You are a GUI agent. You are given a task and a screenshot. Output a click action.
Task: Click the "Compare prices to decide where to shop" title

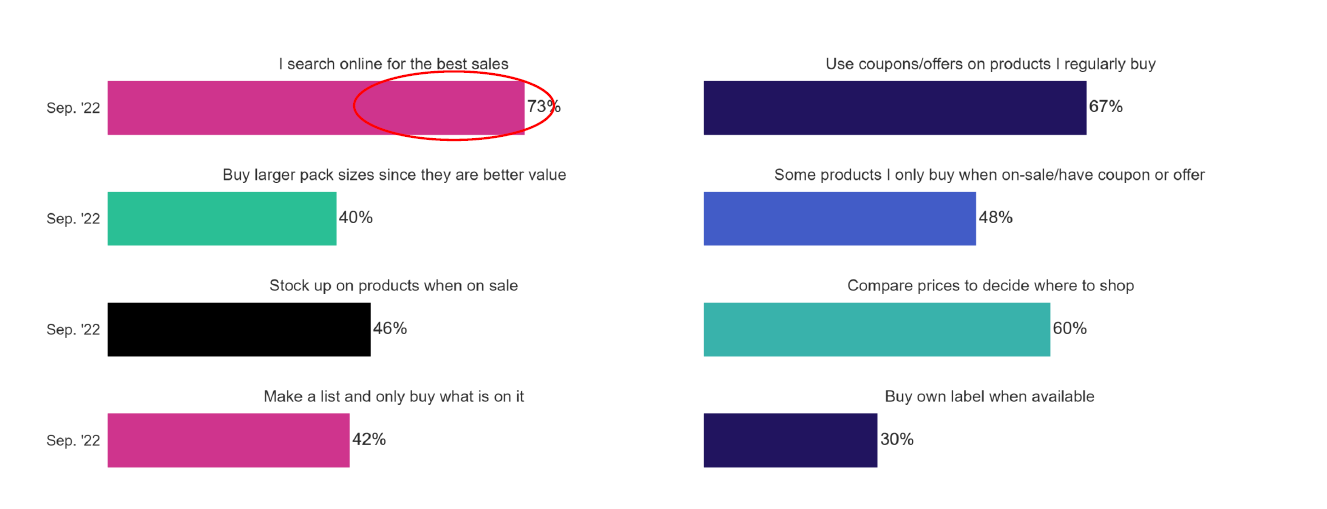tap(990, 286)
